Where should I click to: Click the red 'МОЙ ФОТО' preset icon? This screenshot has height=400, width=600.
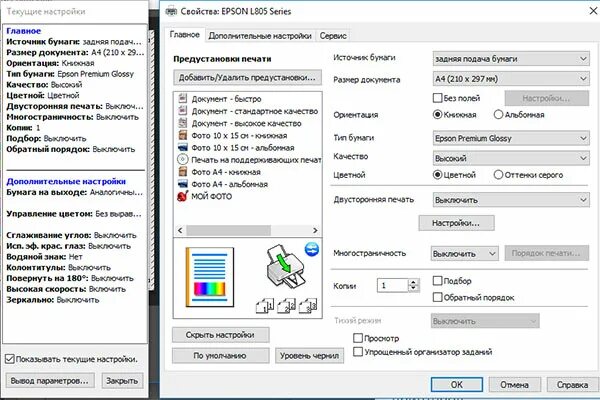(x=183, y=196)
